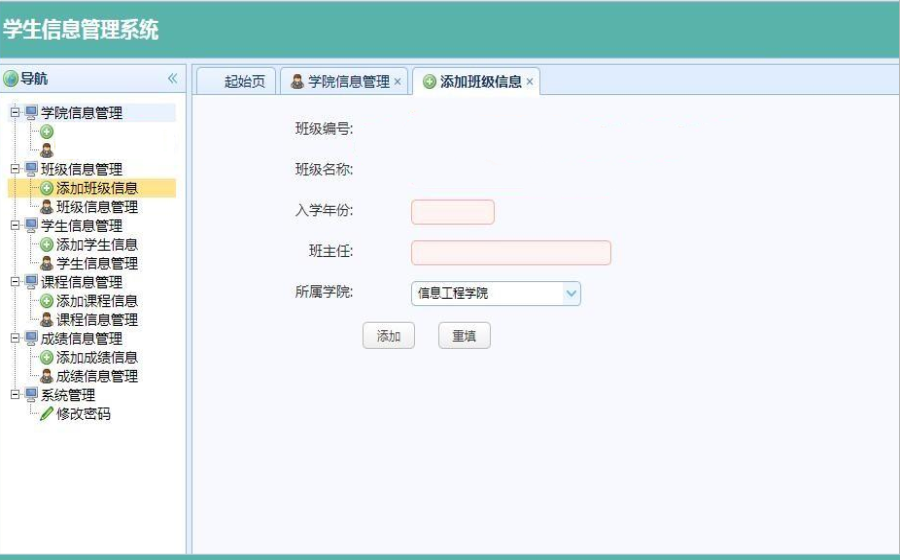Click computer icon beside 成绩信息管理 parent node
Screen dimensions: 900x560
pyautogui.click(x=32, y=339)
